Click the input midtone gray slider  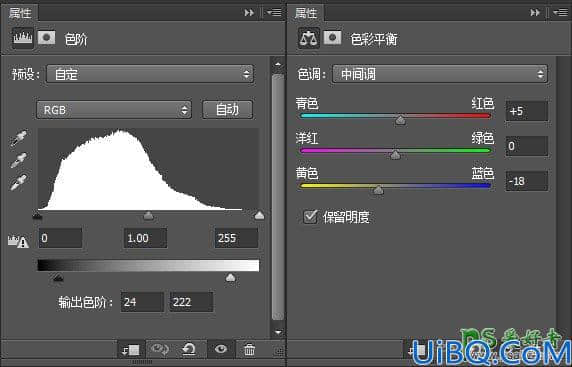coord(148,216)
